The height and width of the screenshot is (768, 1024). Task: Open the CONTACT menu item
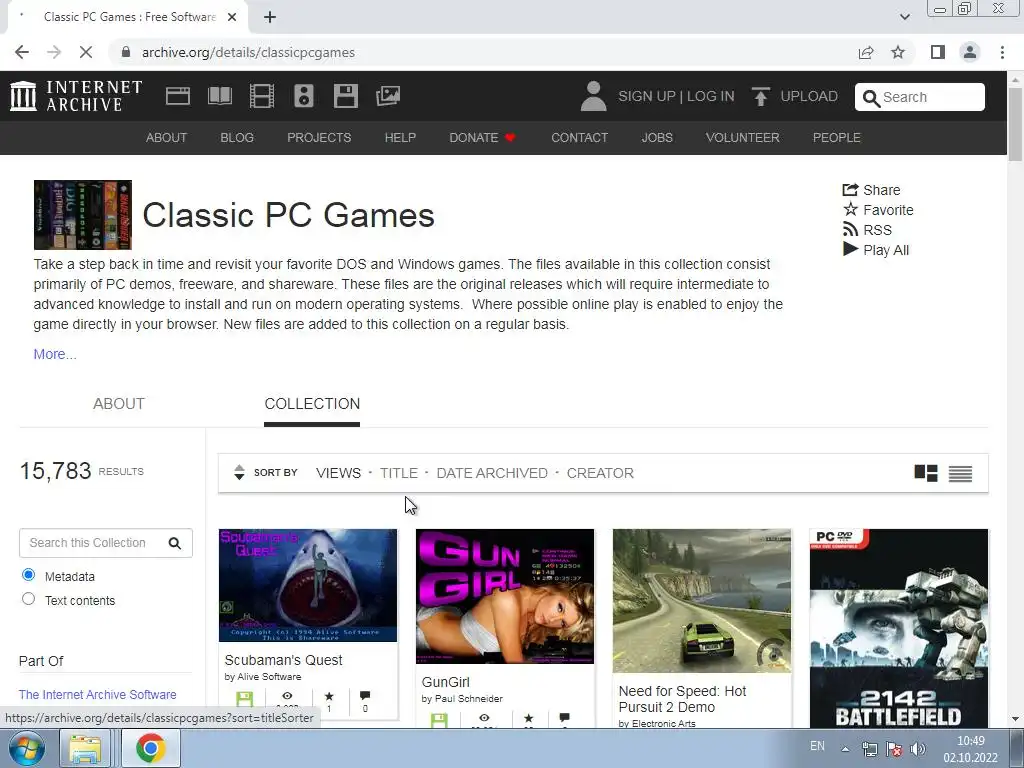pyautogui.click(x=579, y=138)
